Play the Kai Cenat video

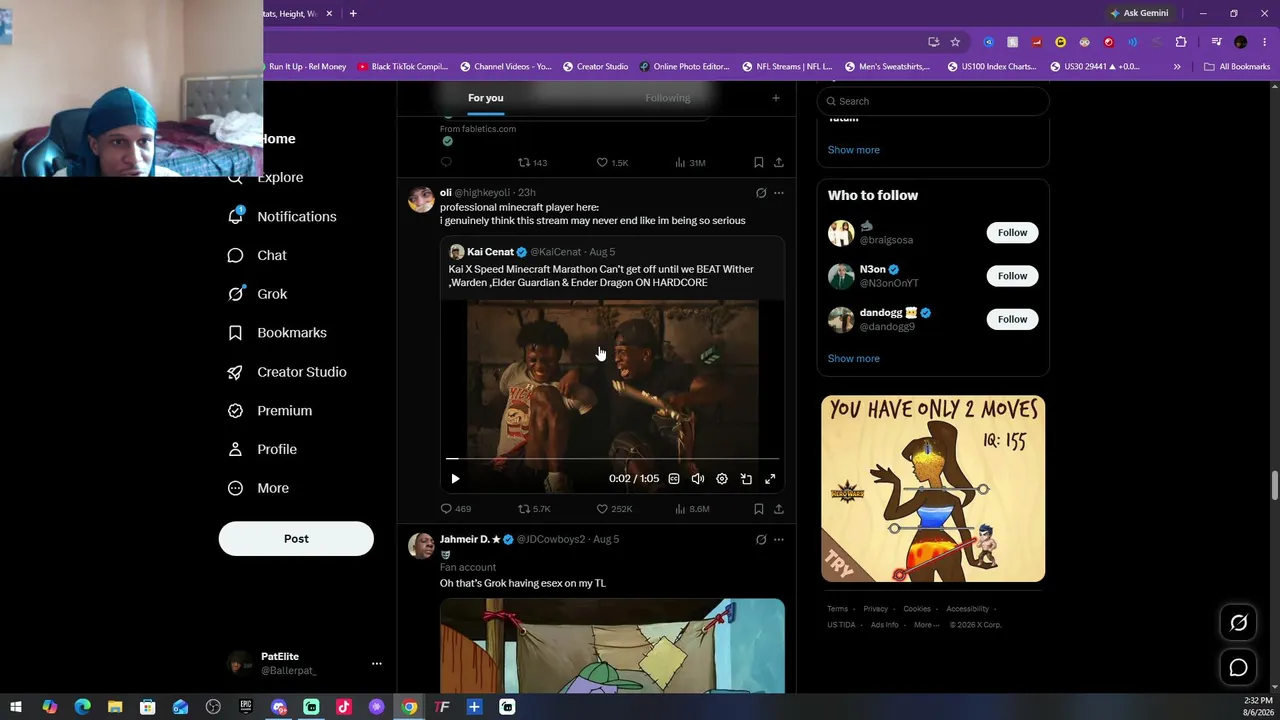455,479
